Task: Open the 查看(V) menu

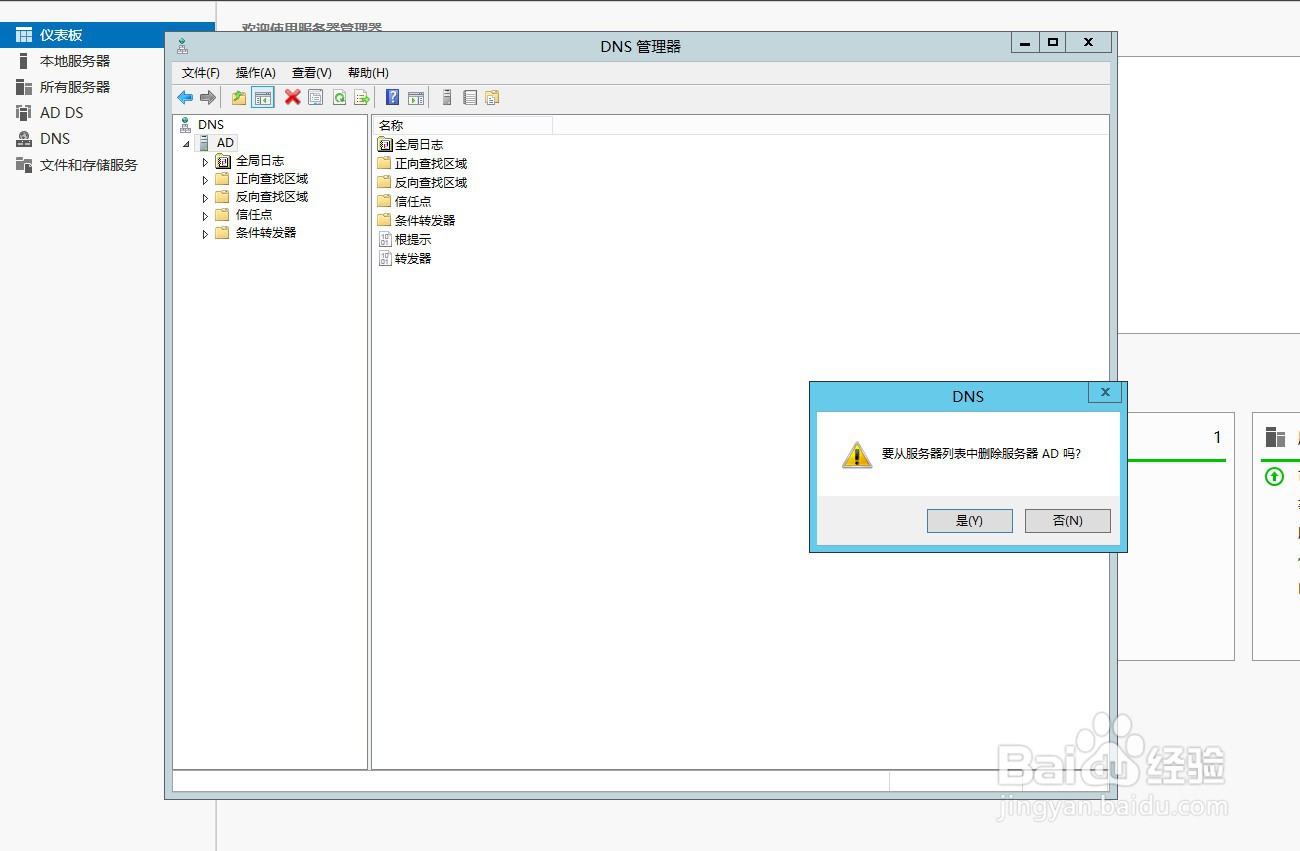Action: (x=312, y=73)
